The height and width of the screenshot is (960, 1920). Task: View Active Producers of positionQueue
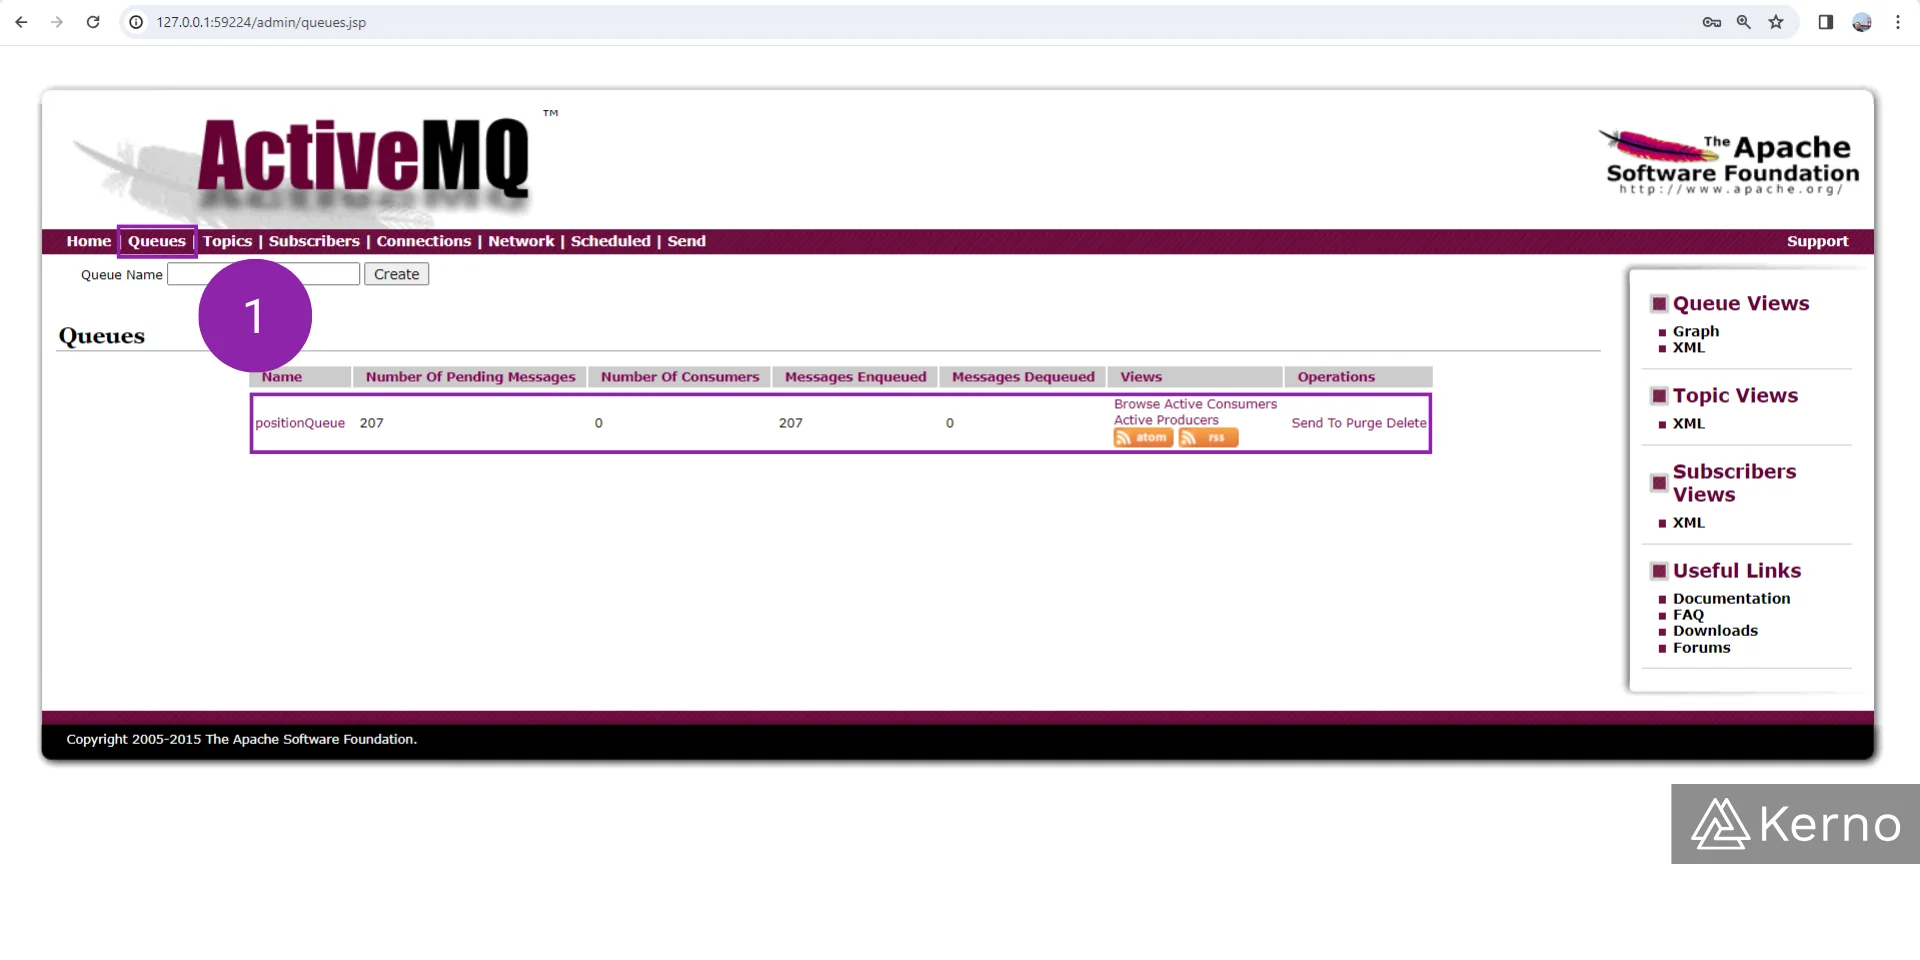click(x=1166, y=420)
